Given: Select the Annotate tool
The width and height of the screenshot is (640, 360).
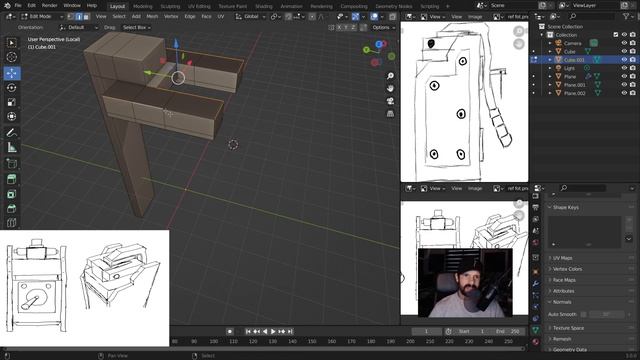Looking at the screenshot, I should click(11, 133).
